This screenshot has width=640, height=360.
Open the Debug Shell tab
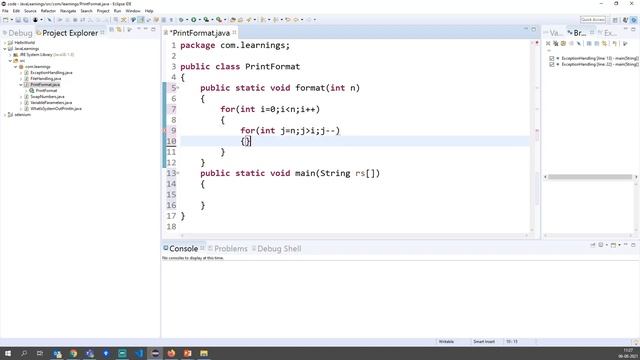276,249
